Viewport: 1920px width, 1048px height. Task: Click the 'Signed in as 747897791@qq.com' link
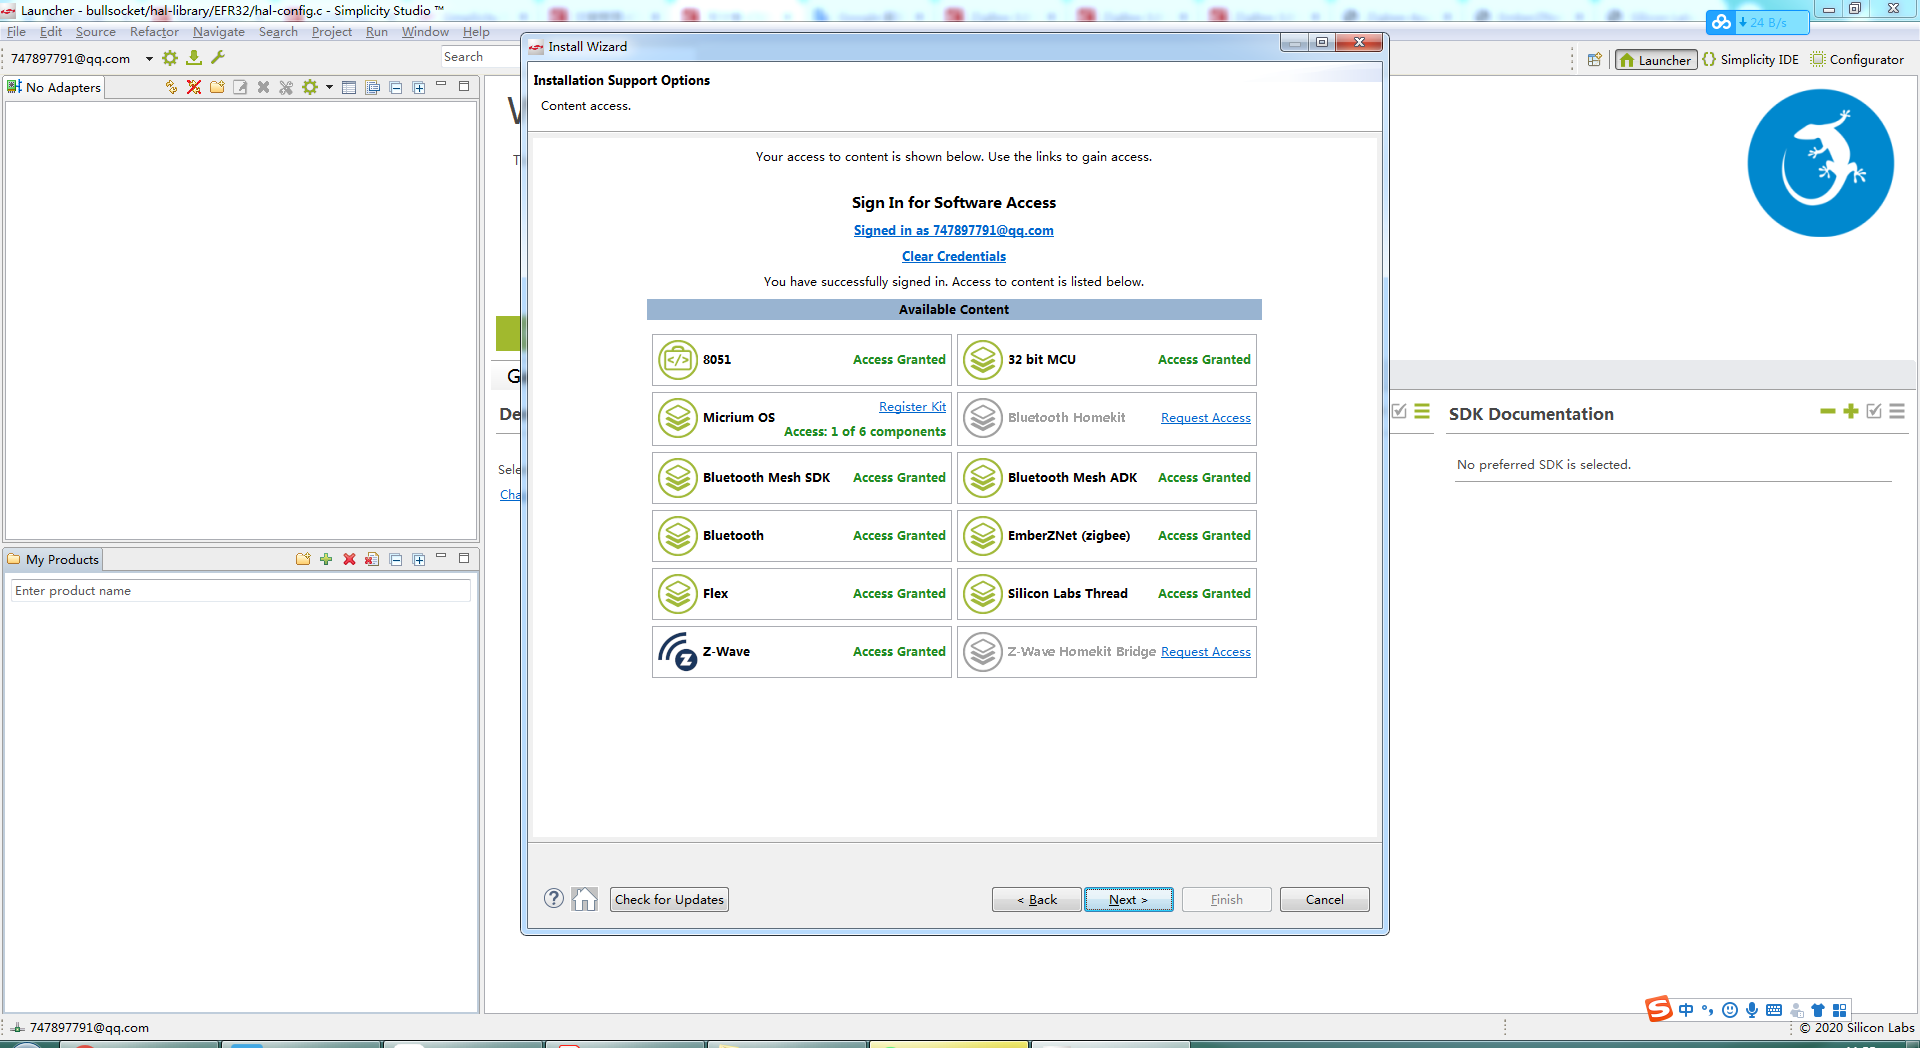pos(953,230)
